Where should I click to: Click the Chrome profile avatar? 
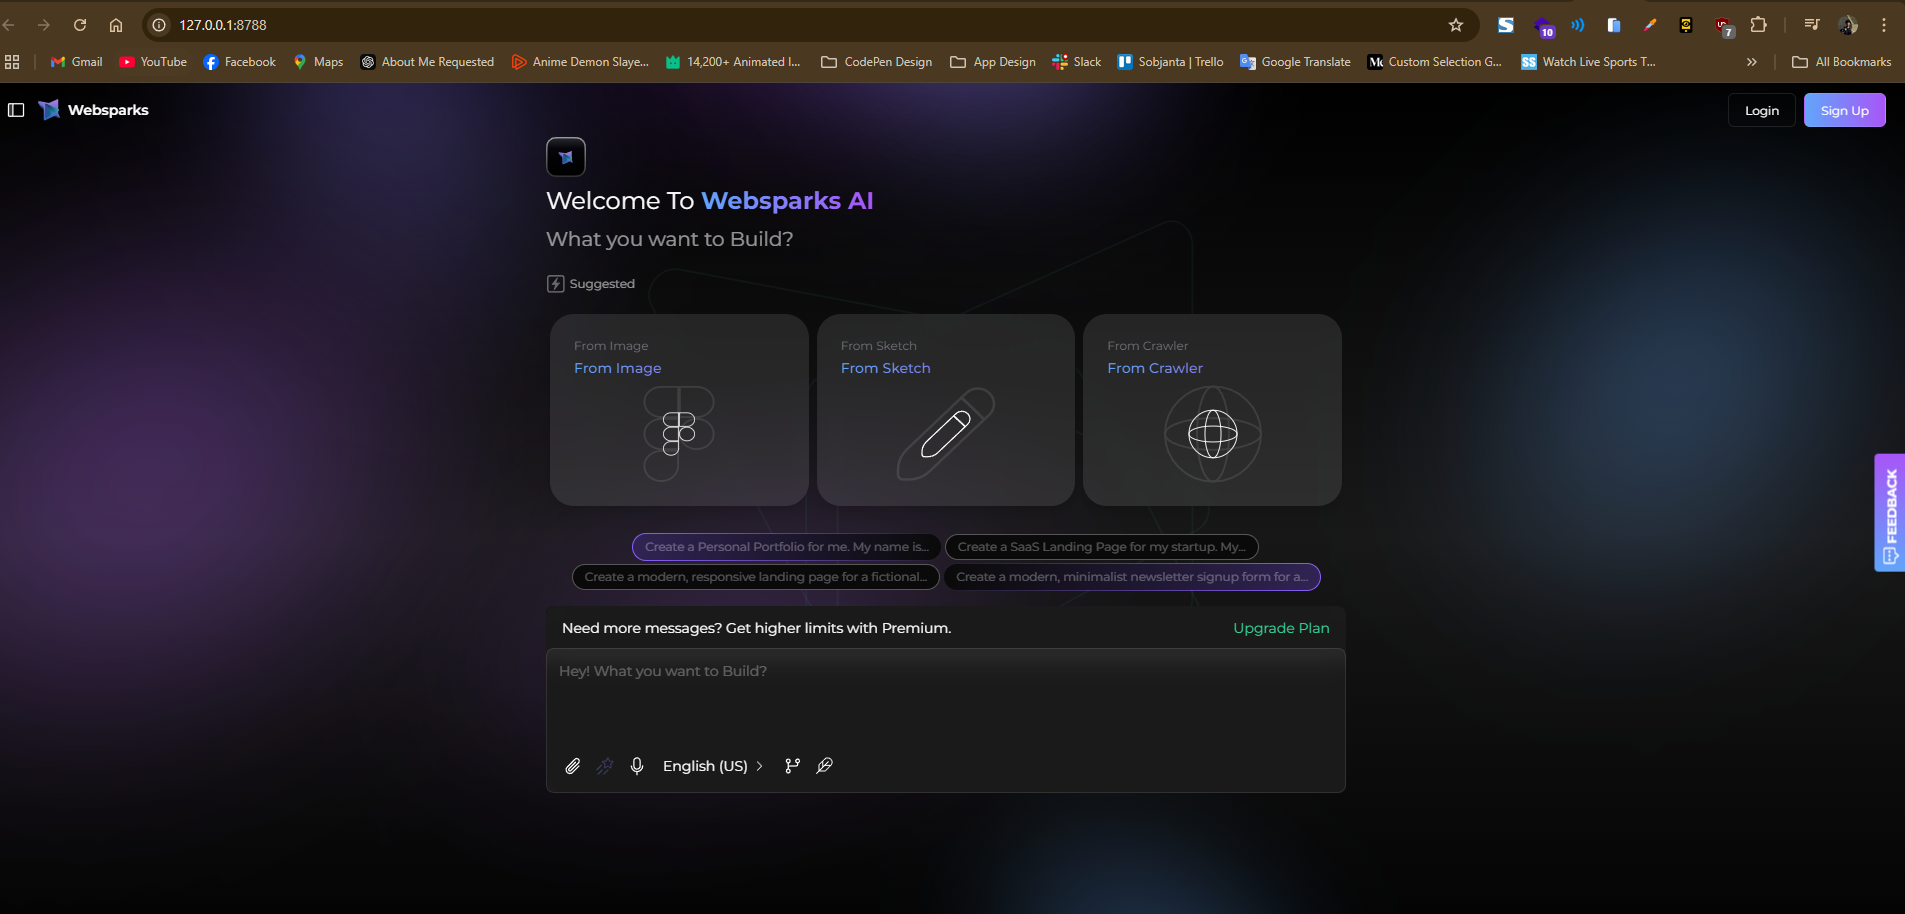[1848, 25]
